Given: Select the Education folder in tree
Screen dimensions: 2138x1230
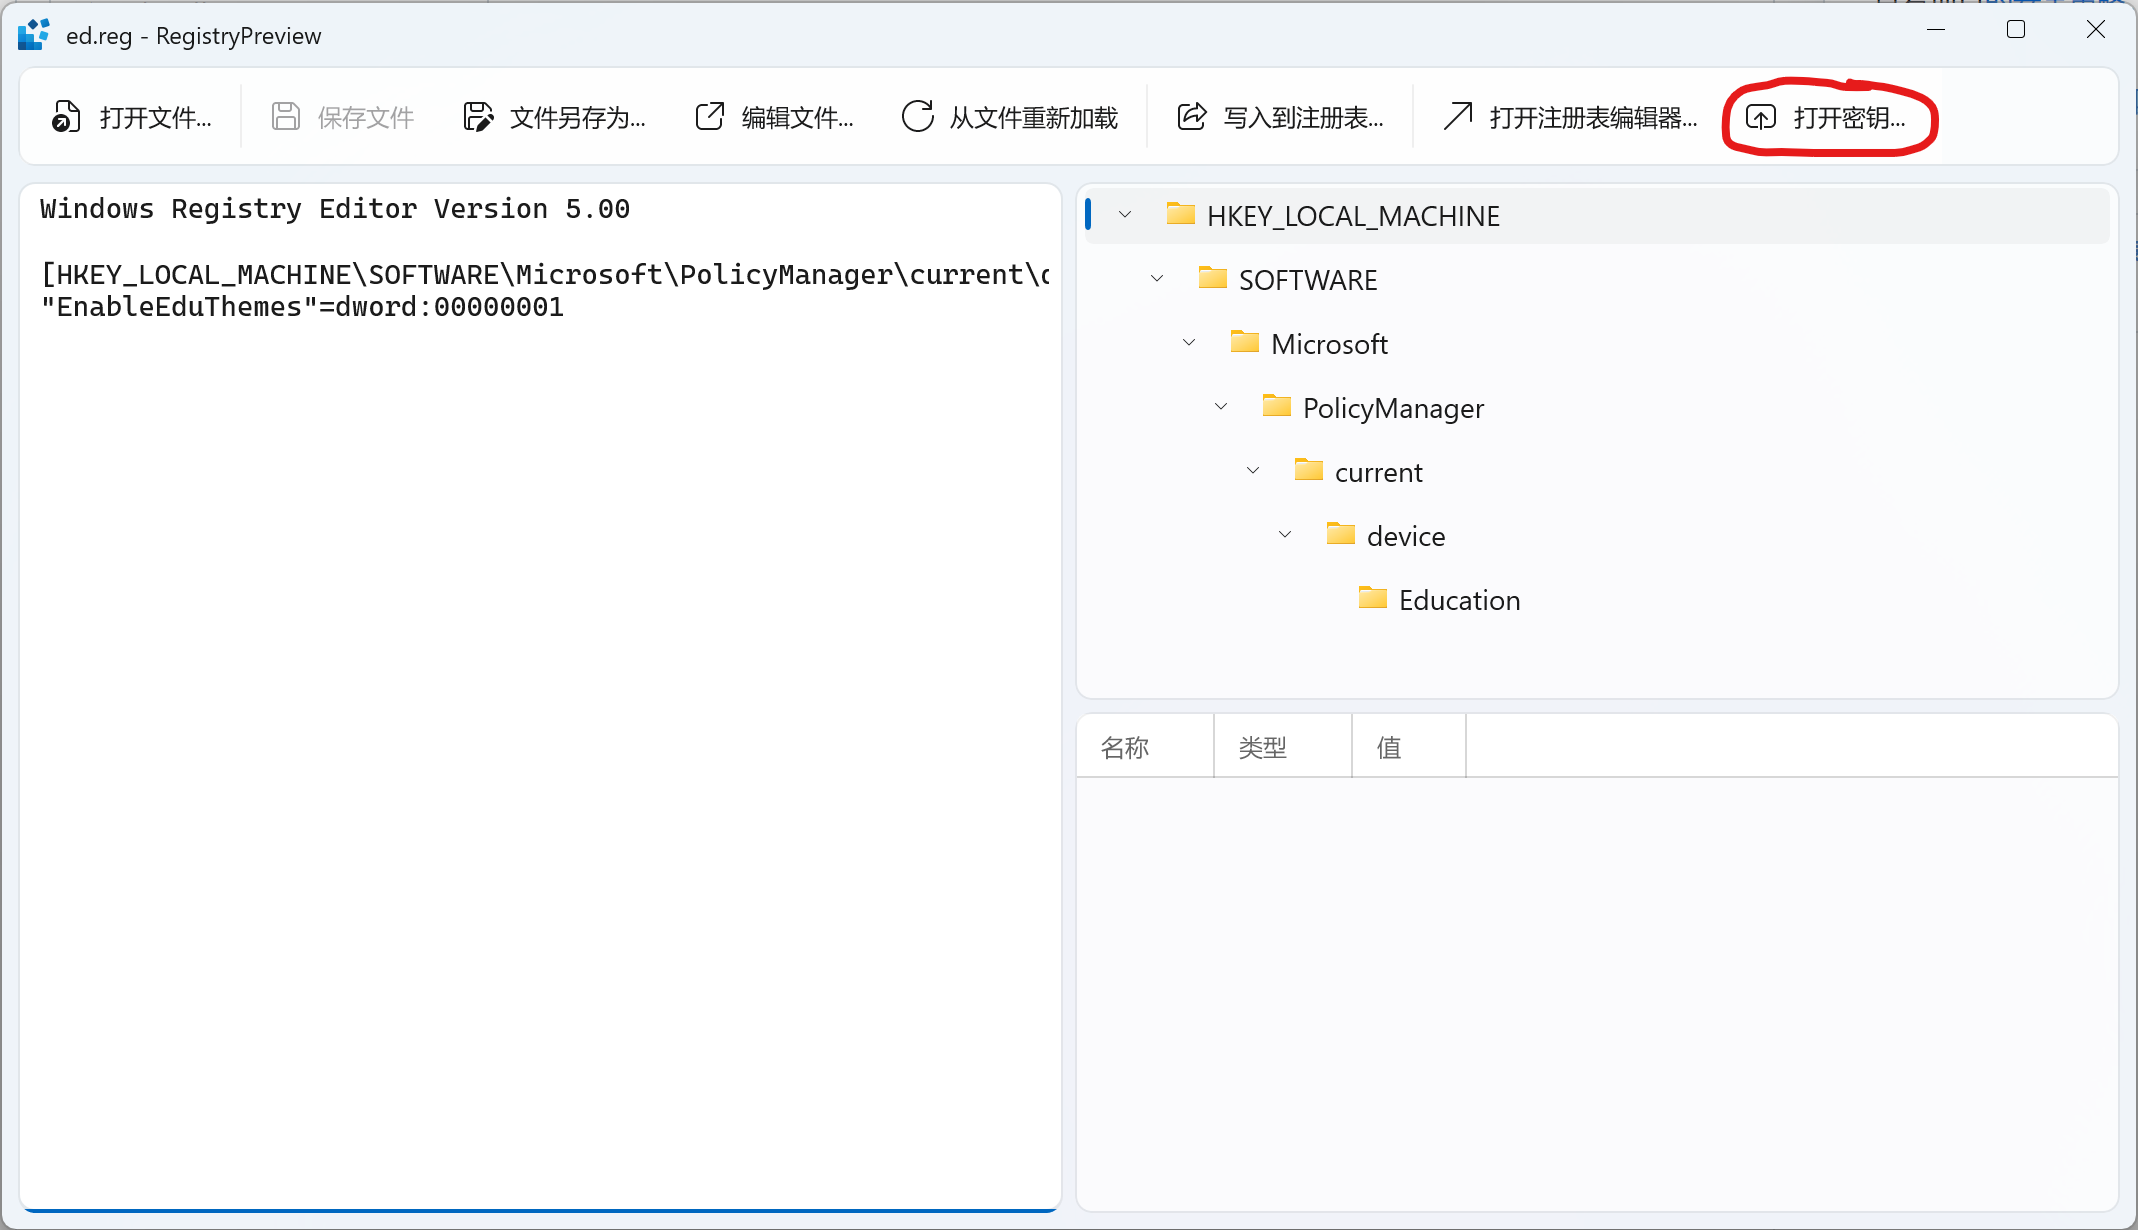Looking at the screenshot, I should [x=1460, y=599].
